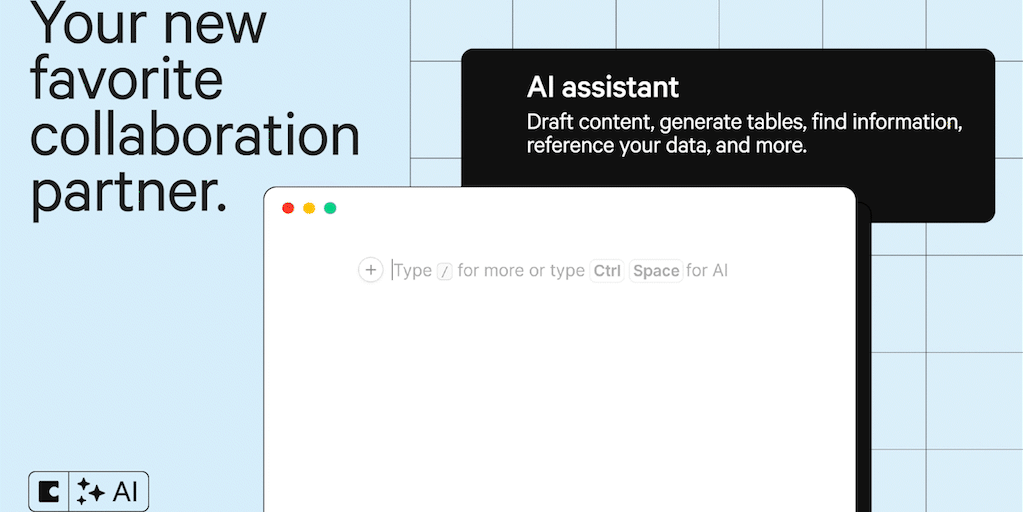
Task: Click the word "Type" in the placeholder
Action: pyautogui.click(x=412, y=271)
